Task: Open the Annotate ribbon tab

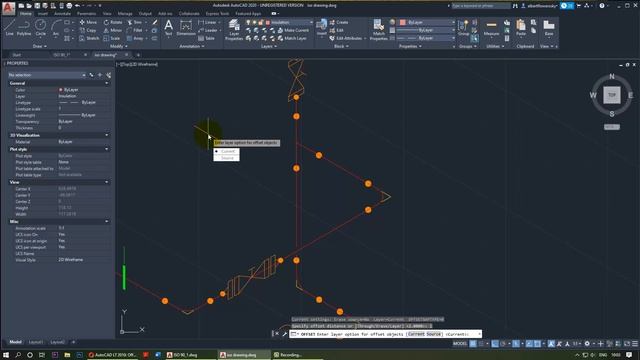Action: (62, 13)
